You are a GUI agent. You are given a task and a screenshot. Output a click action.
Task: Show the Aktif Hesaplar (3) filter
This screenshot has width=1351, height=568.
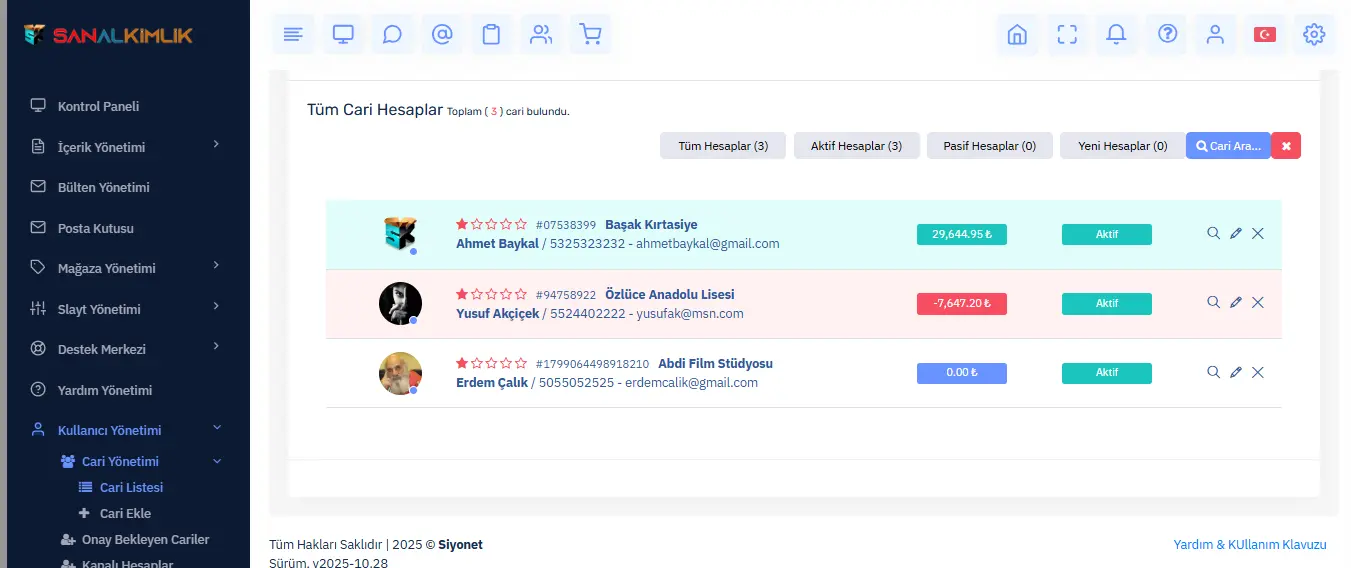(x=856, y=146)
